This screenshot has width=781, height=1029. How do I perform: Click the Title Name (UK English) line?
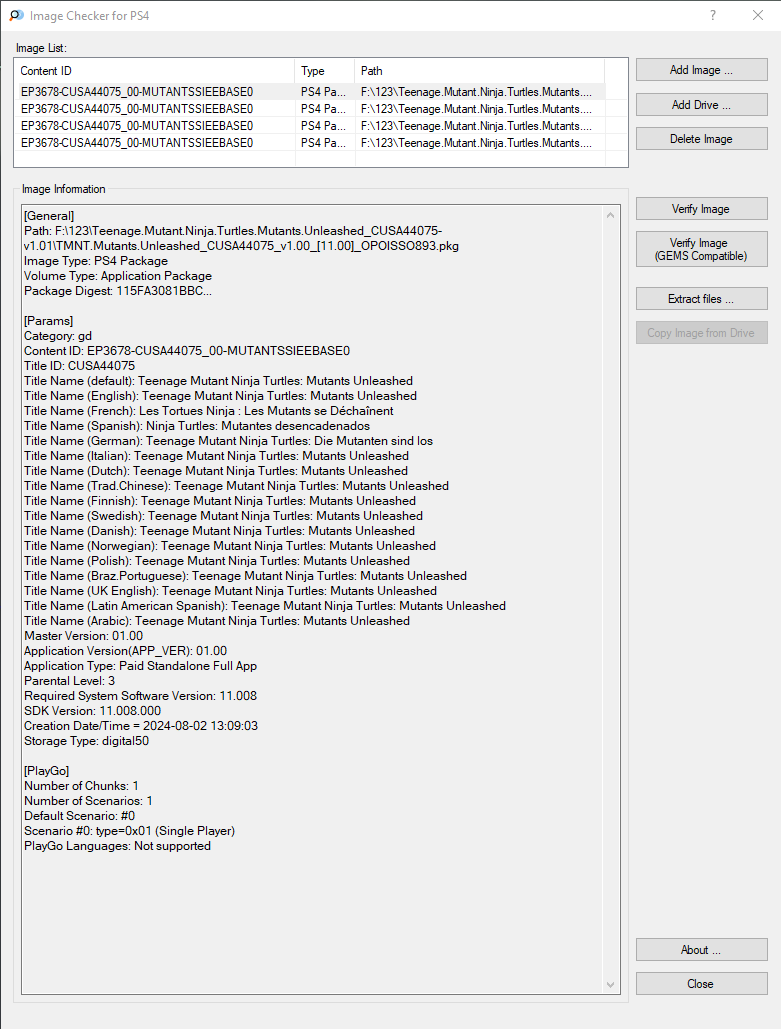(230, 591)
